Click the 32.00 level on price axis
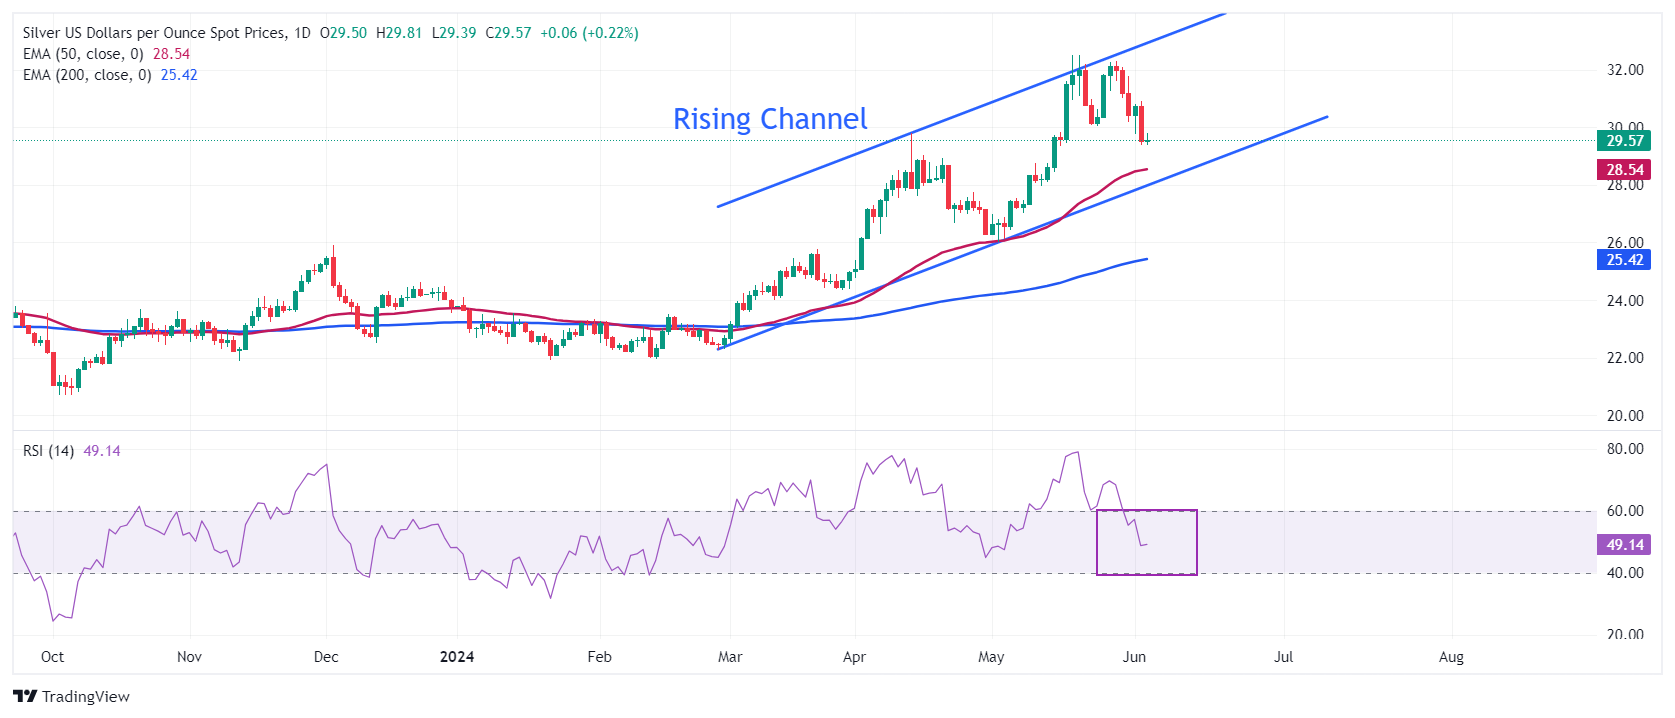1675x718 pixels. coord(1624,70)
